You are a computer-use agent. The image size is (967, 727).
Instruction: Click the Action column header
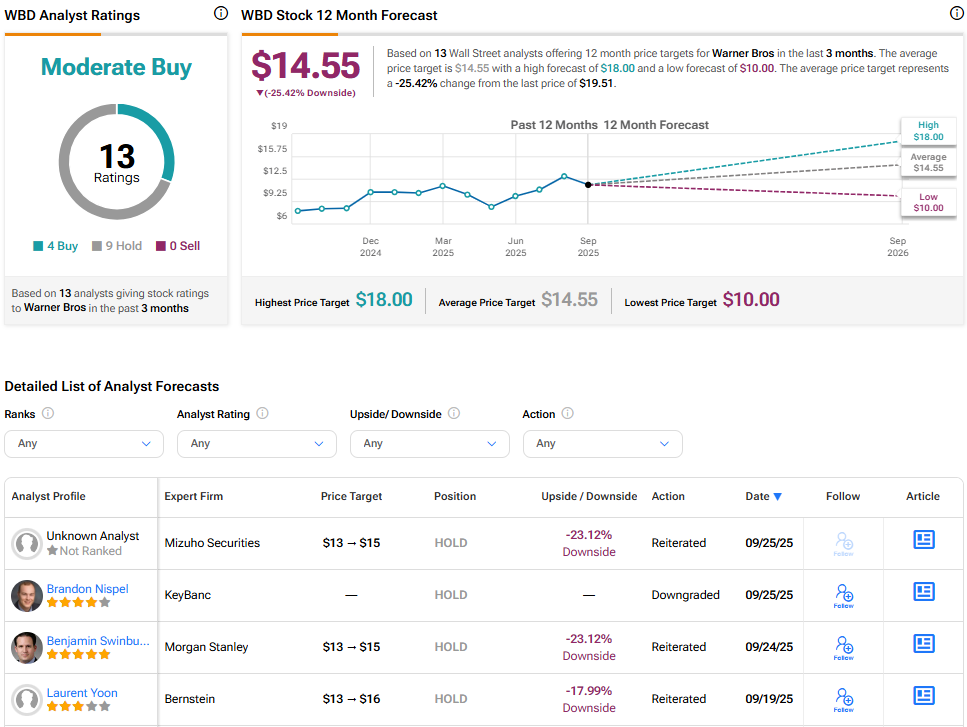point(668,496)
